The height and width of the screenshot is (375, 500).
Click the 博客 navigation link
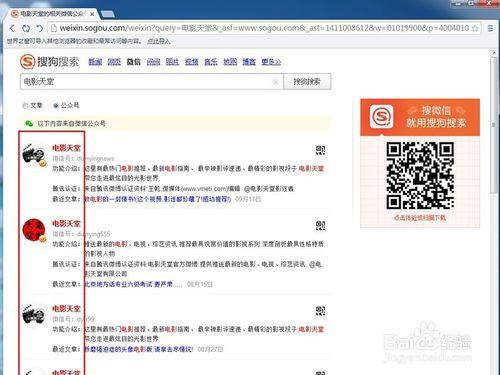coord(249,62)
